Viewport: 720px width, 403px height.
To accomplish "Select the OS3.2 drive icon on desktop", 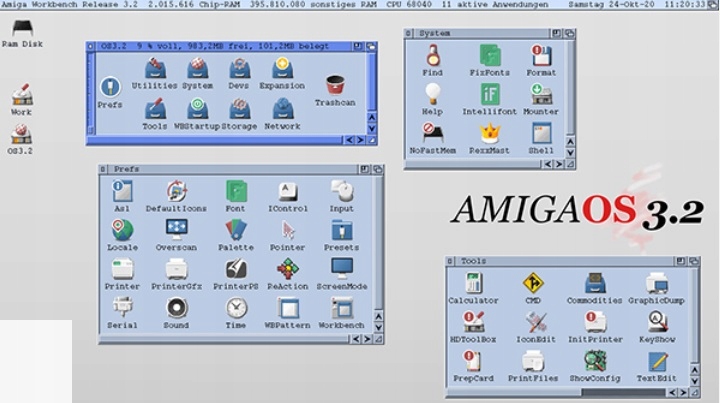I will click(21, 134).
